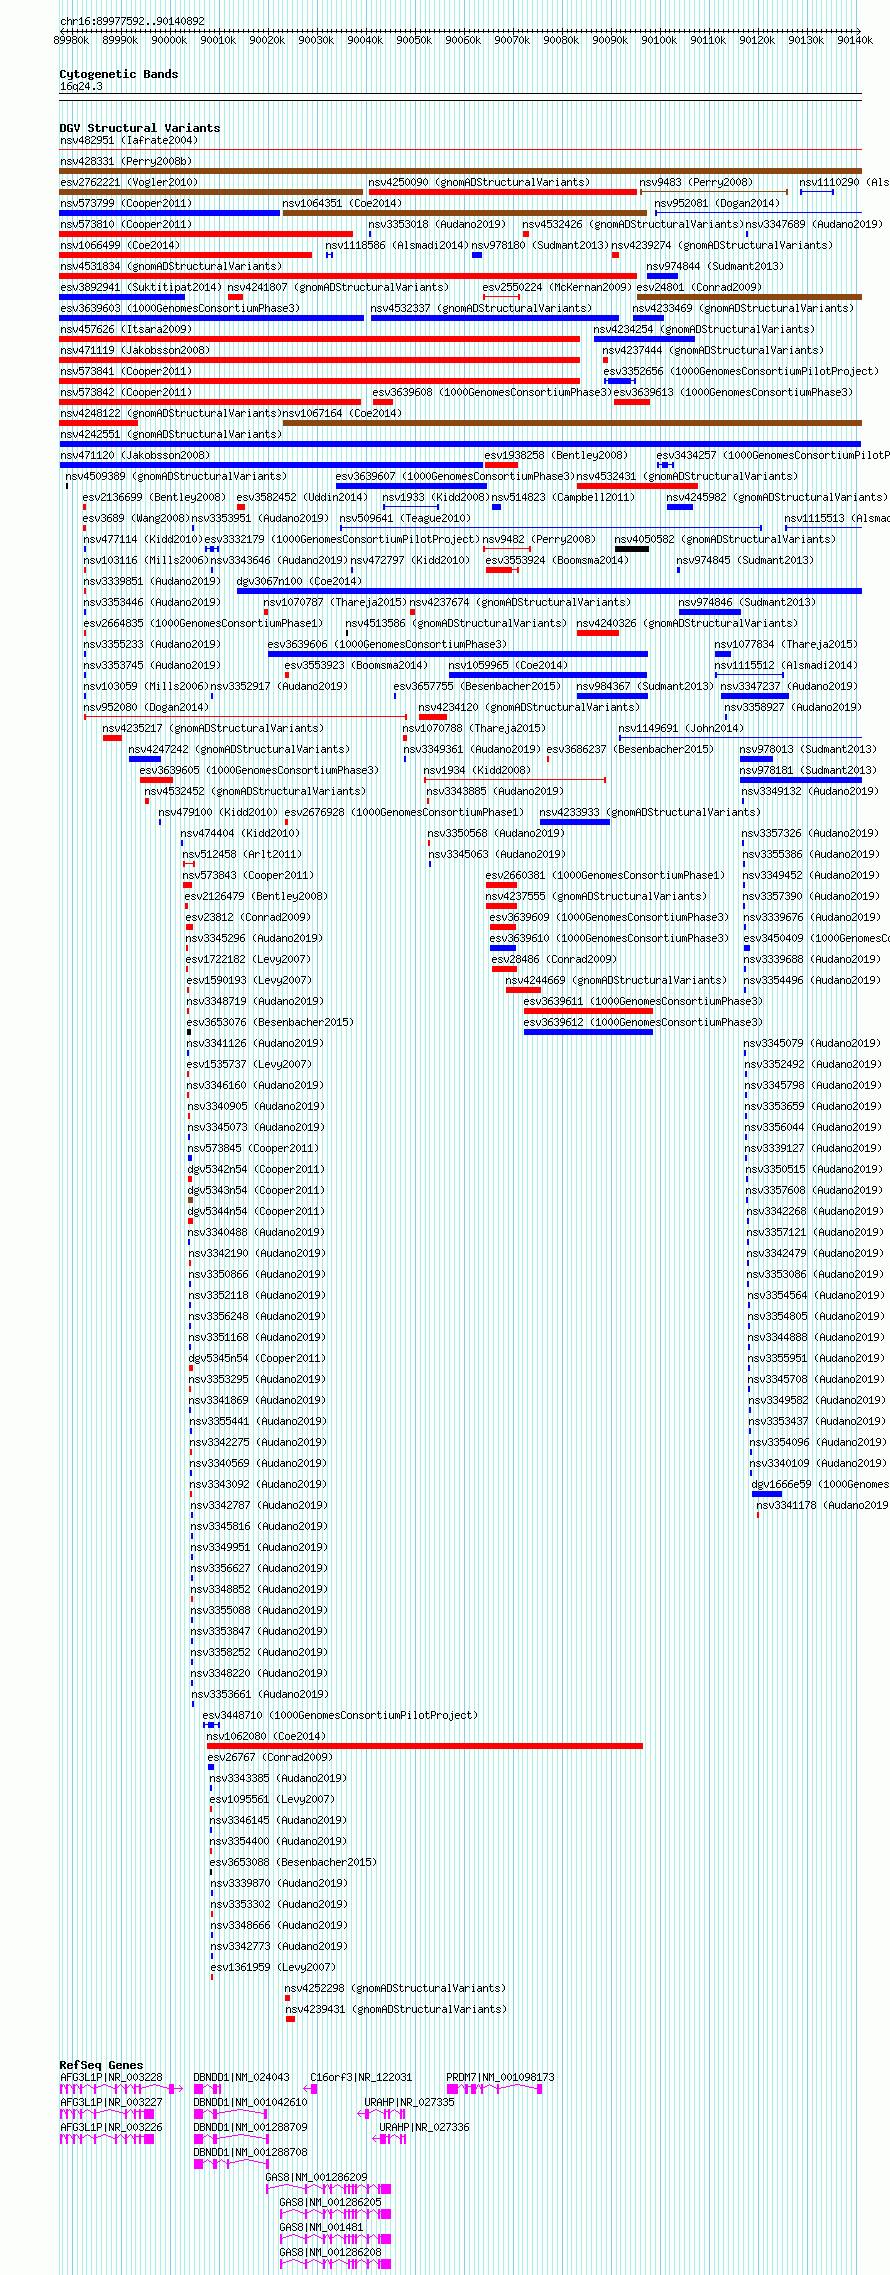890x2275 pixels.
Task: Select nsv512458 (Arlt2011) label
Action: tap(241, 854)
